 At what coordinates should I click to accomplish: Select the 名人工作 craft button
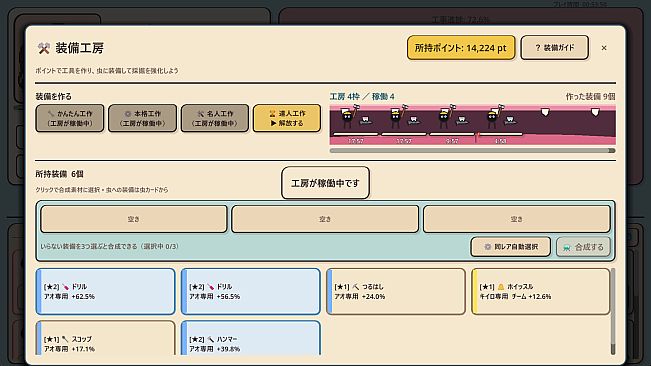[215, 118]
